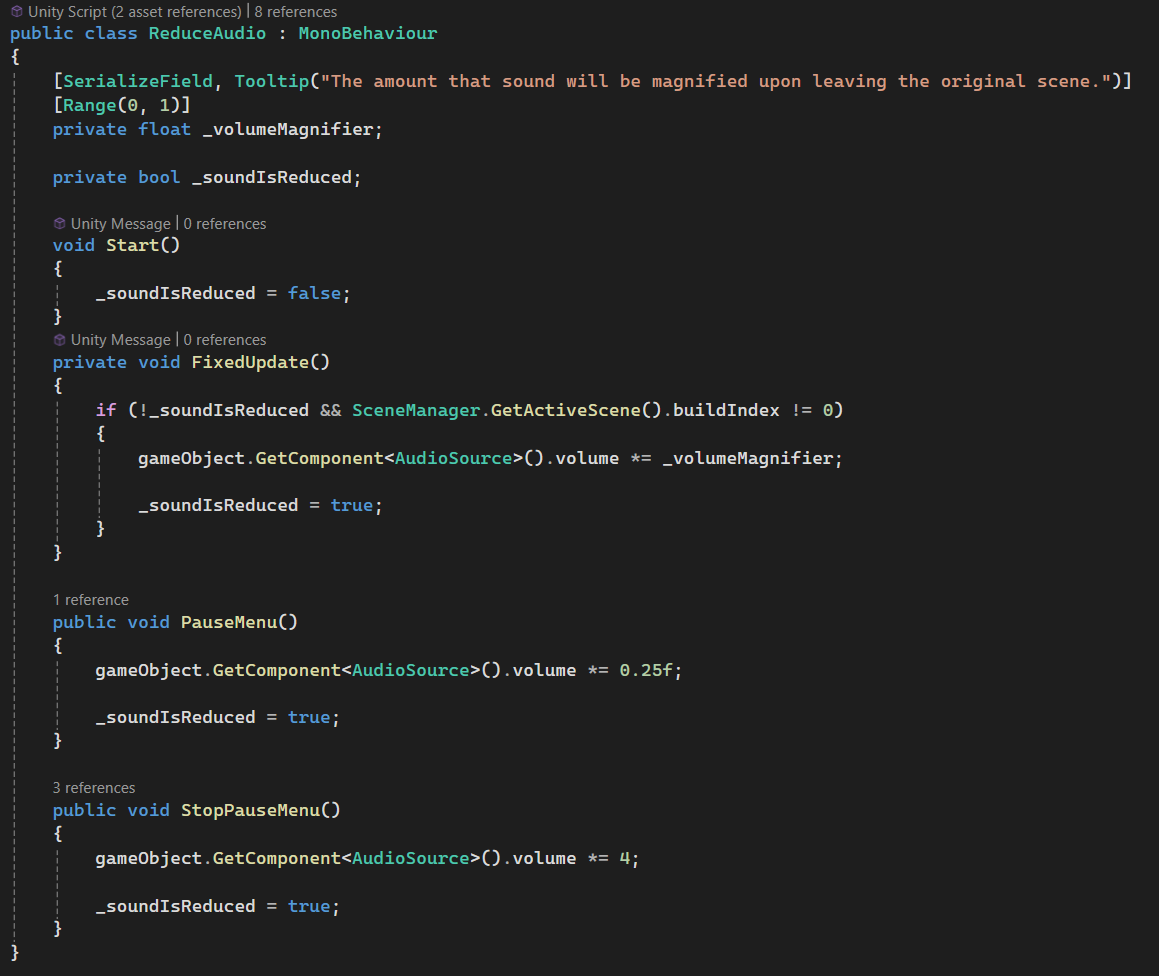The height and width of the screenshot is (976, 1159).
Task: Click "0 references" above the FixedUpdate method
Action: pos(225,340)
